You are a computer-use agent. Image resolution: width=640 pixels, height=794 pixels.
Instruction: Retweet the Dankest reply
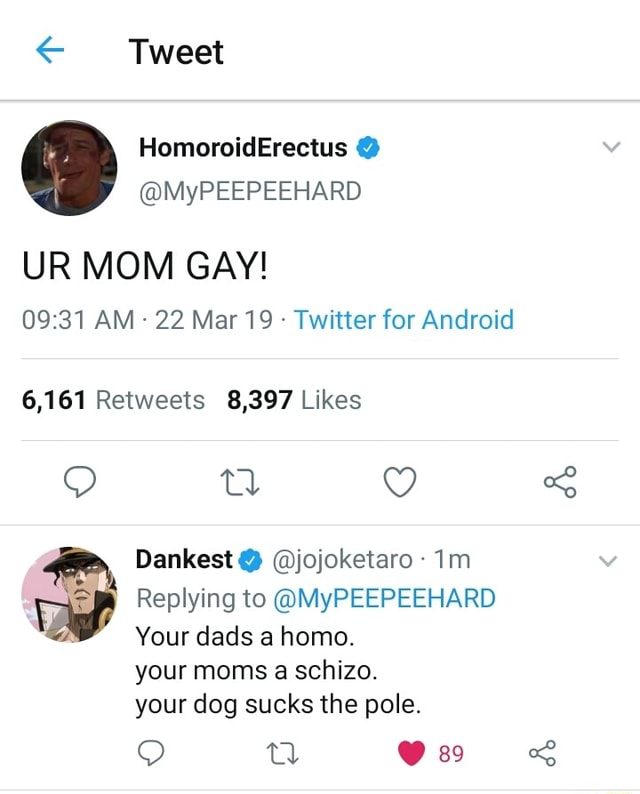pyautogui.click(x=284, y=753)
